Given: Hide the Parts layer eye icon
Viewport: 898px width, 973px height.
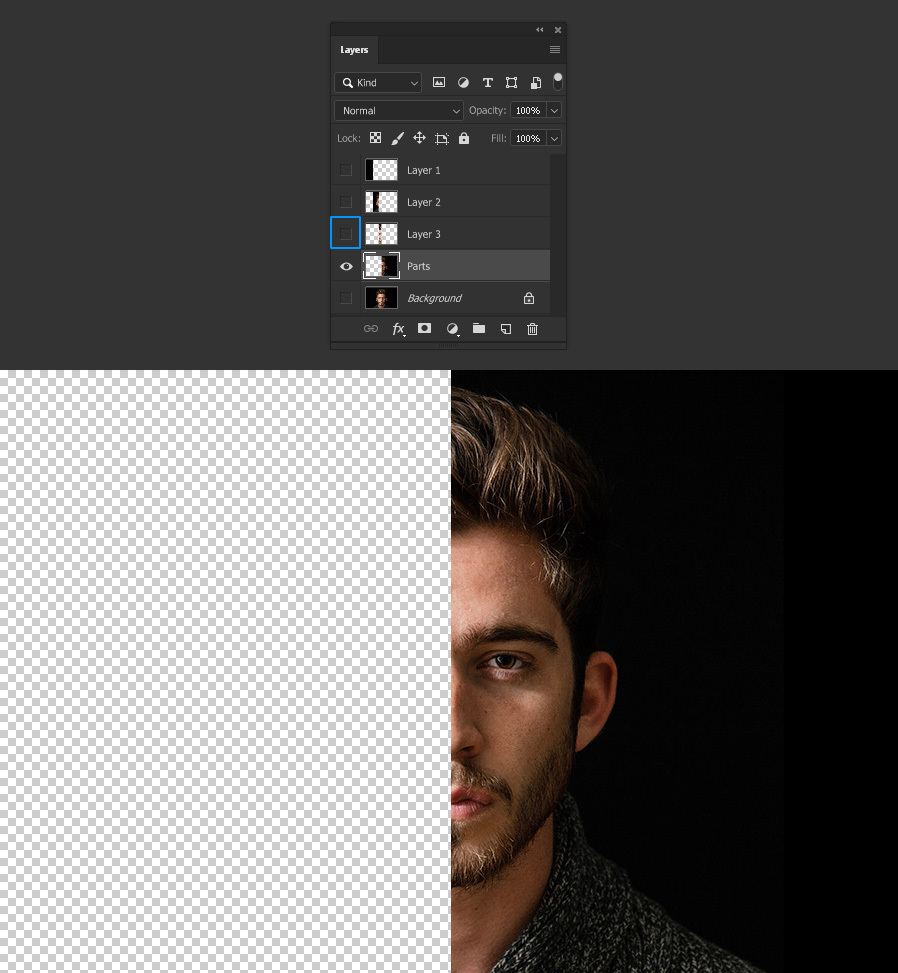Looking at the screenshot, I should point(346,266).
